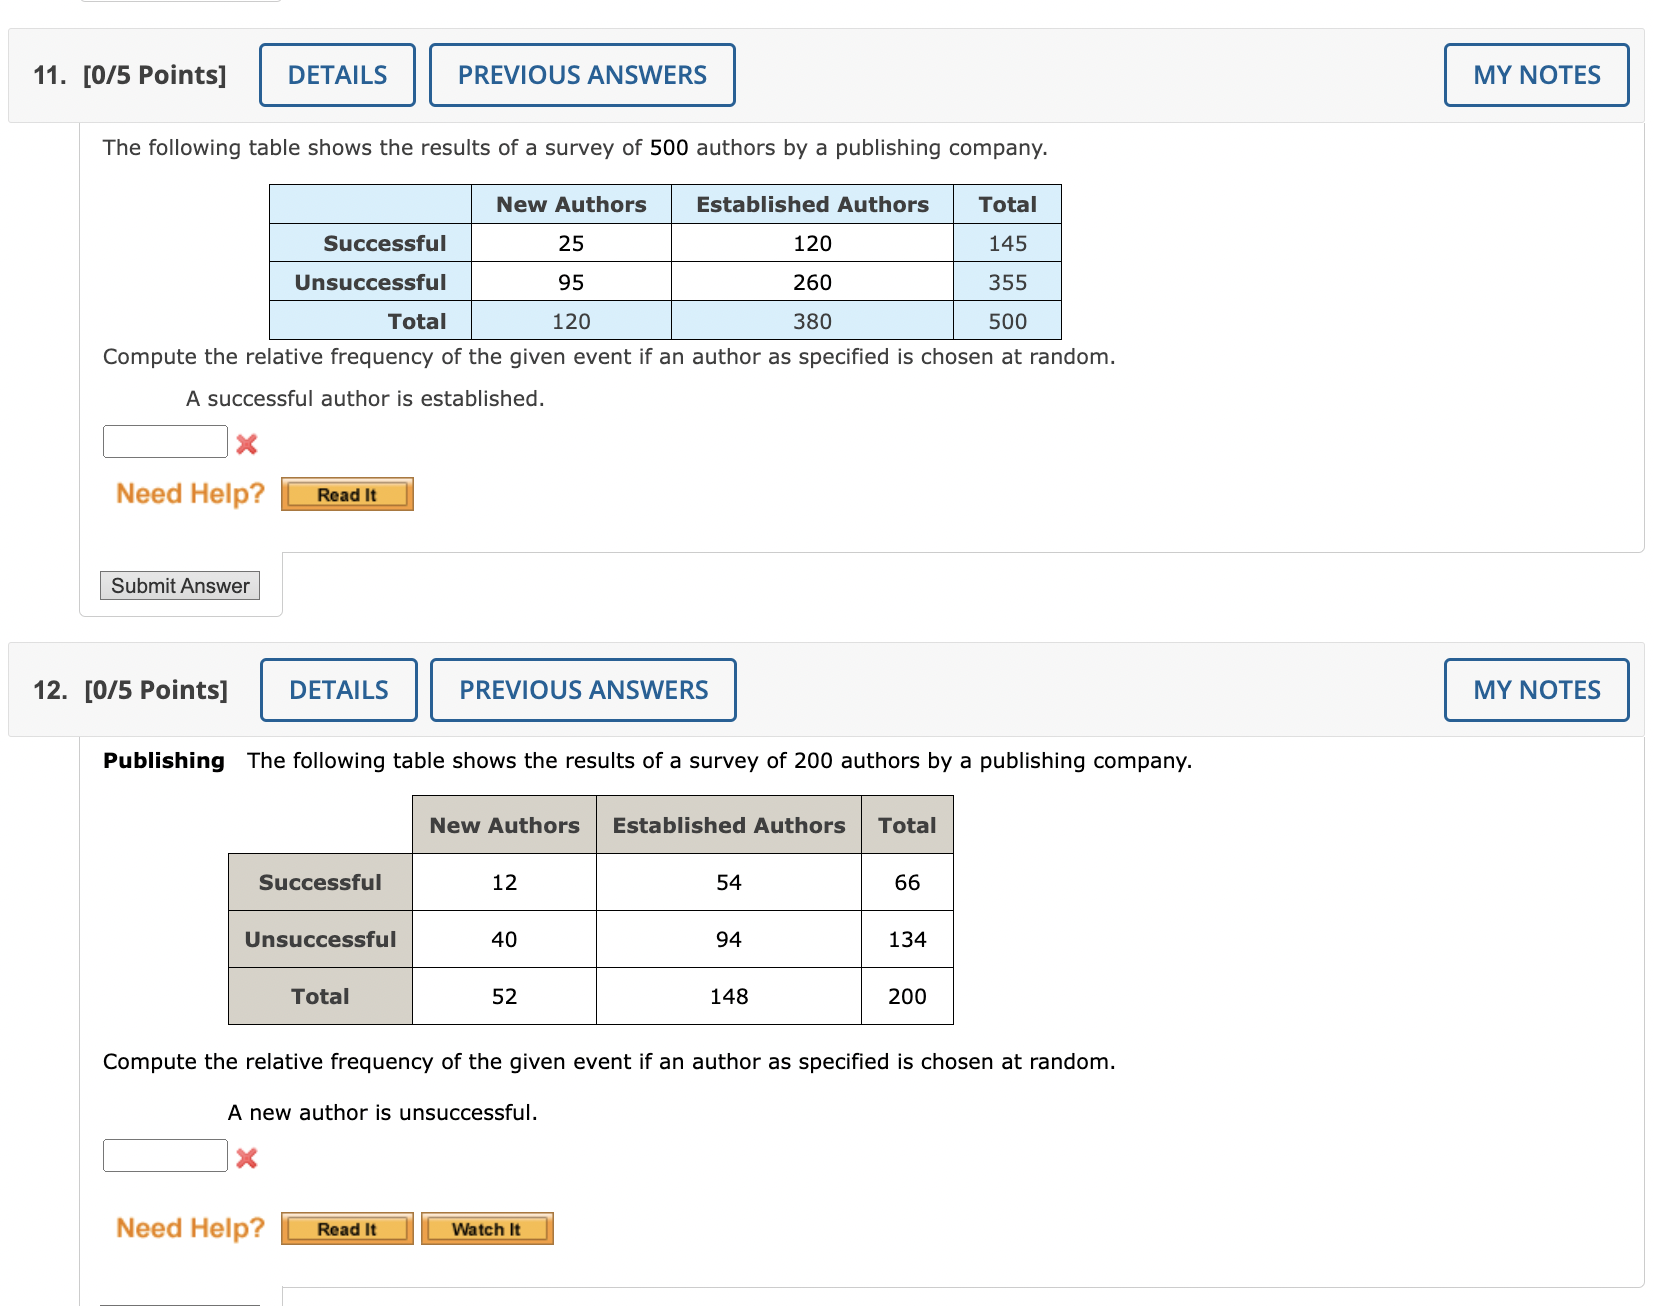1654x1306 pixels.
Task: Click Read It button in question 12
Action: tap(347, 1228)
